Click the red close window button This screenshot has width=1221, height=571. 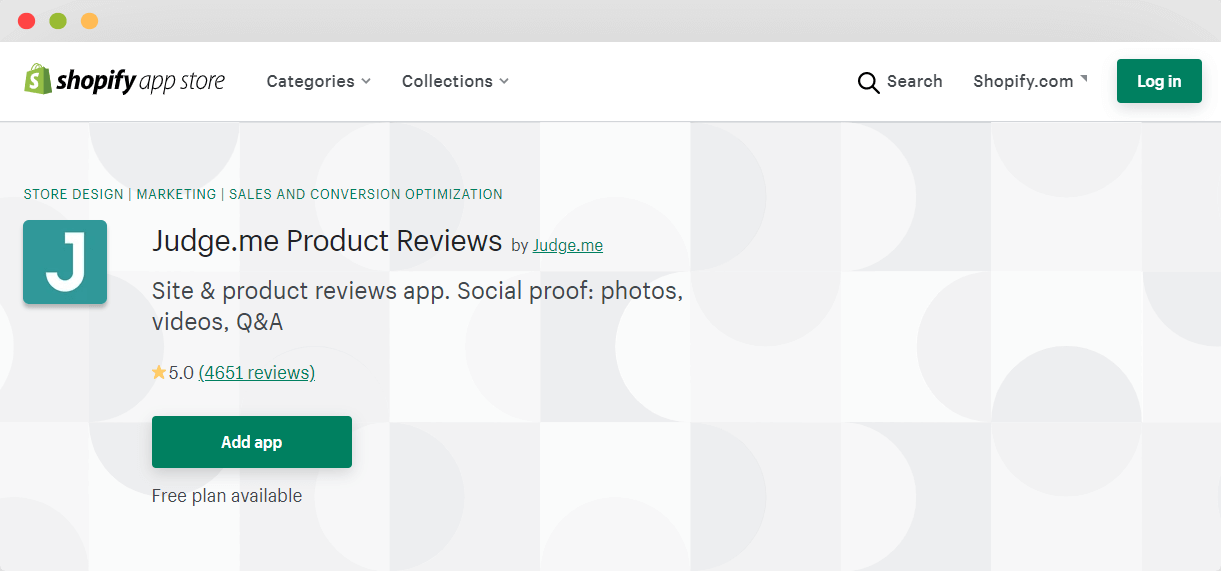point(27,21)
